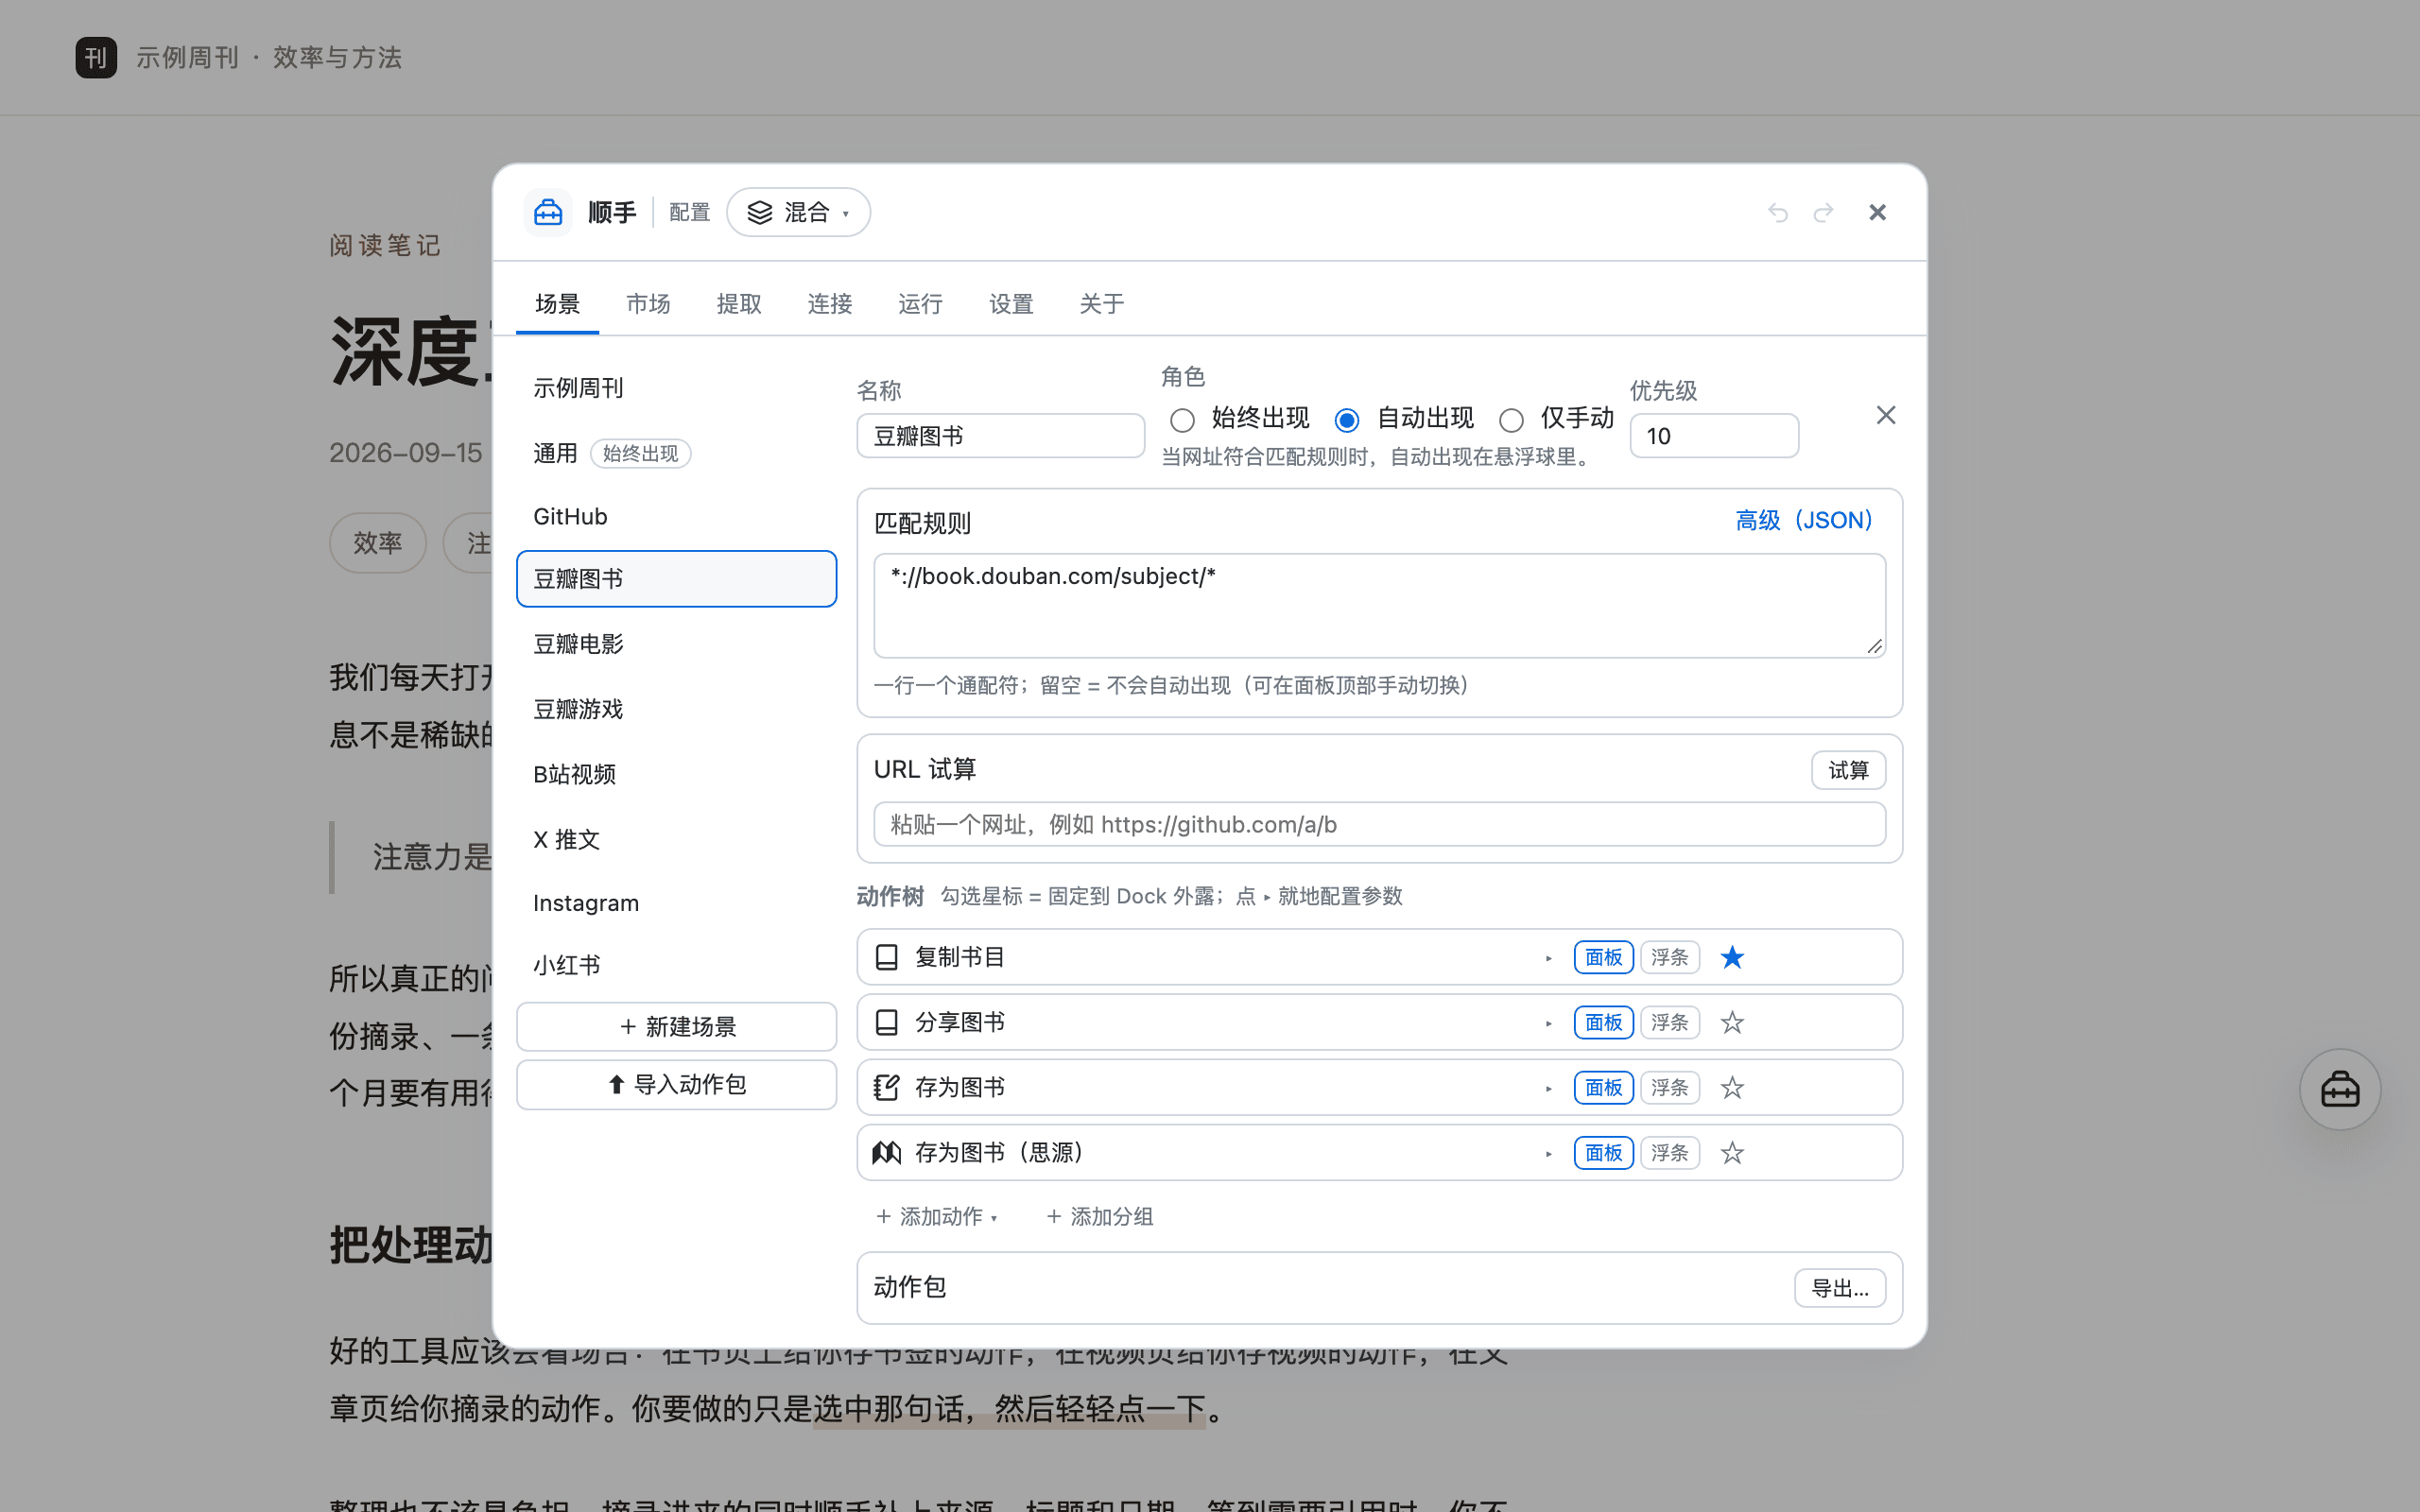Star the 存为图书（思源）action
This screenshot has height=1512, width=2420.
1732,1152
